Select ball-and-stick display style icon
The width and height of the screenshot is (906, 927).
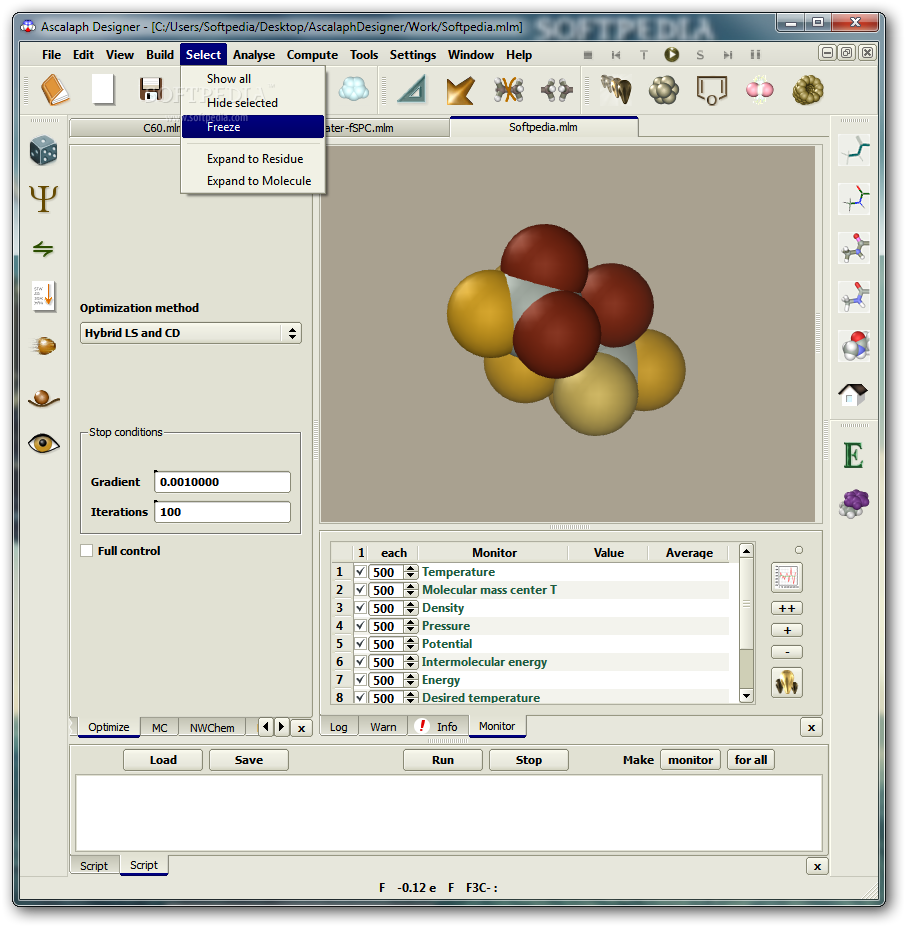855,248
